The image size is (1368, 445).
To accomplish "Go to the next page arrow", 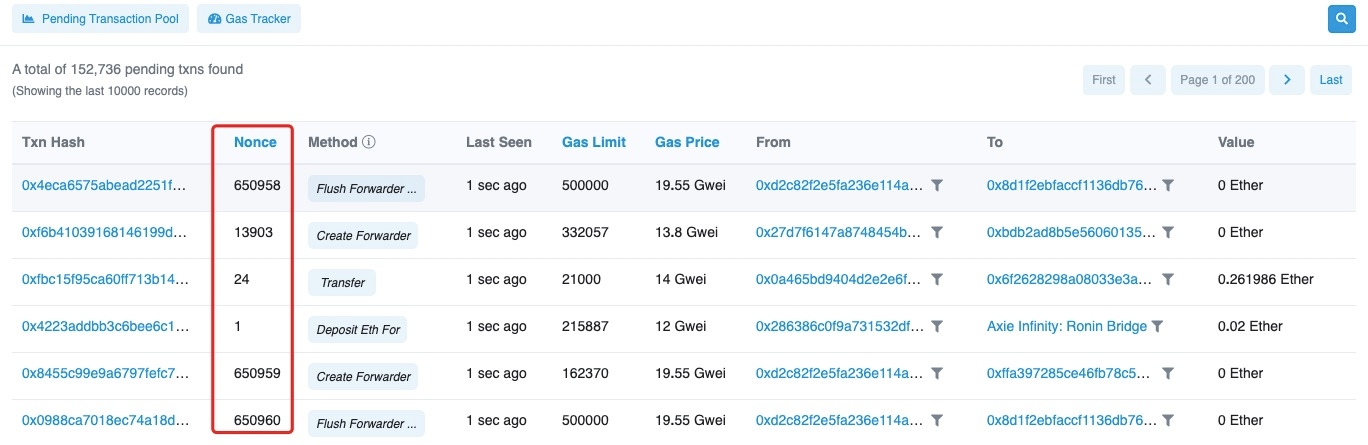I will click(x=1287, y=80).
